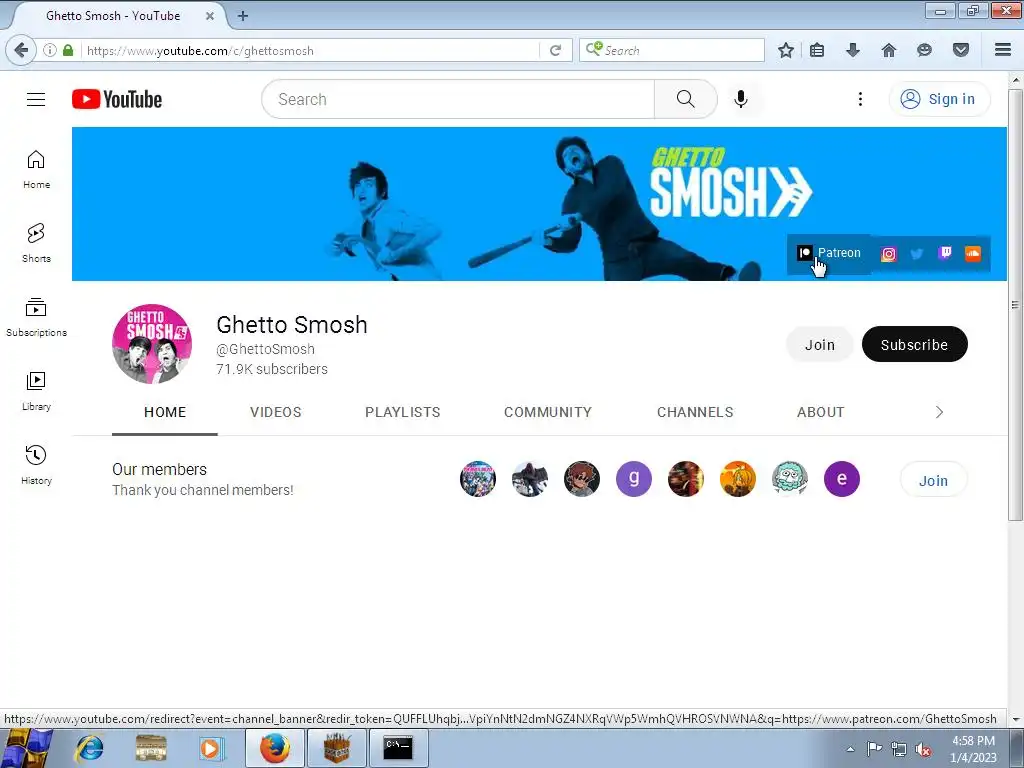Go to Firefox home page icon
The image size is (1024, 768).
889,50
